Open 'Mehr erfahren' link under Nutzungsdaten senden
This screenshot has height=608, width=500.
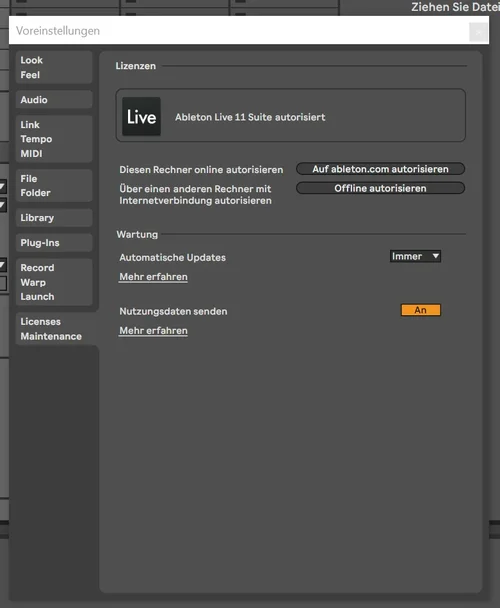(153, 331)
